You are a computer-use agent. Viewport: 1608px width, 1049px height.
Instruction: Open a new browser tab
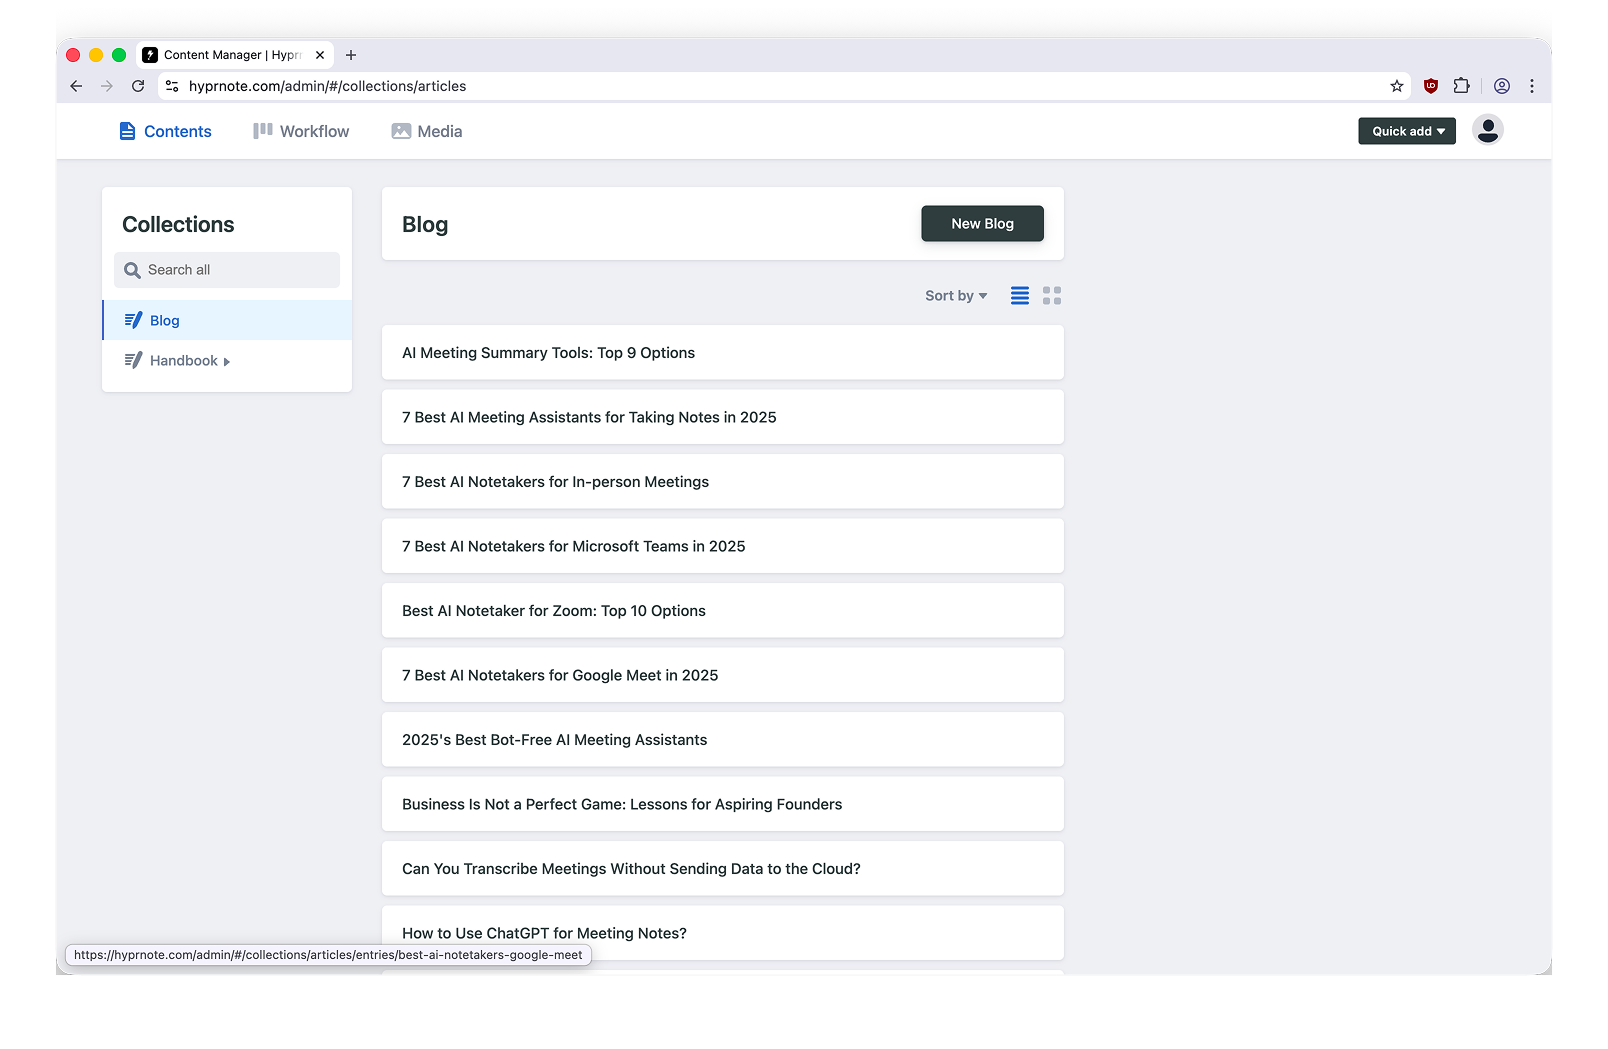[x=351, y=55]
